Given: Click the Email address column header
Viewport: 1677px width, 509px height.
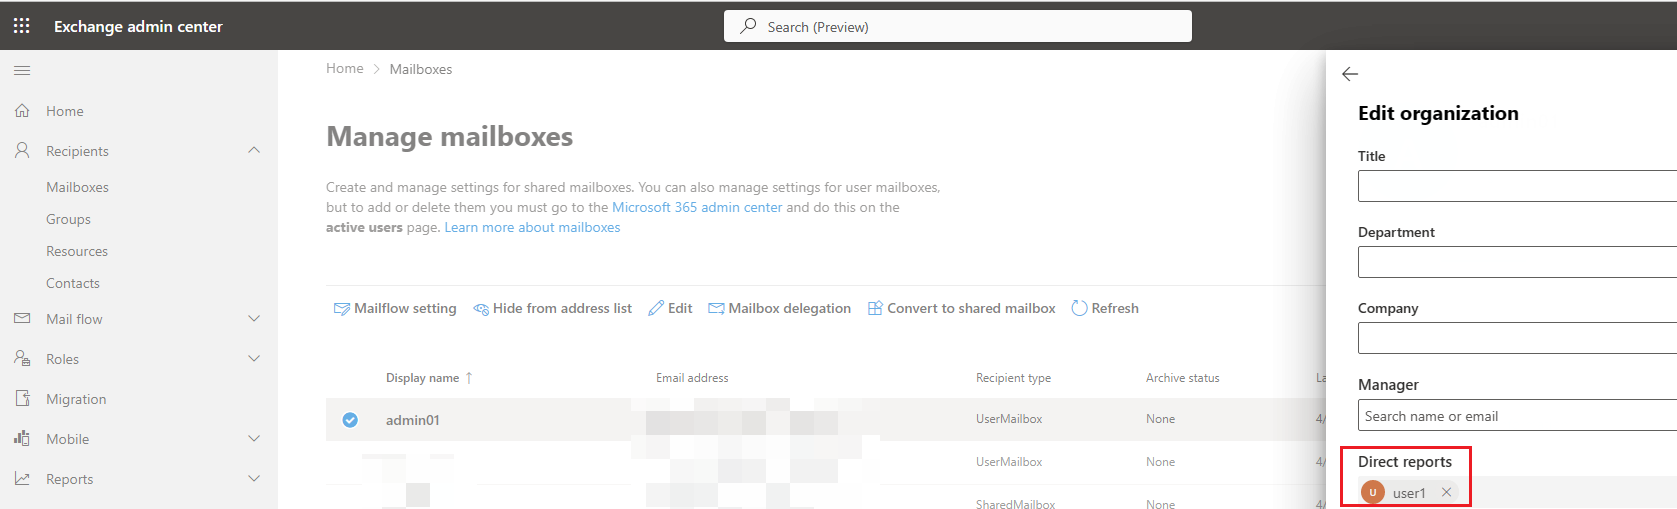Looking at the screenshot, I should pyautogui.click(x=692, y=378).
